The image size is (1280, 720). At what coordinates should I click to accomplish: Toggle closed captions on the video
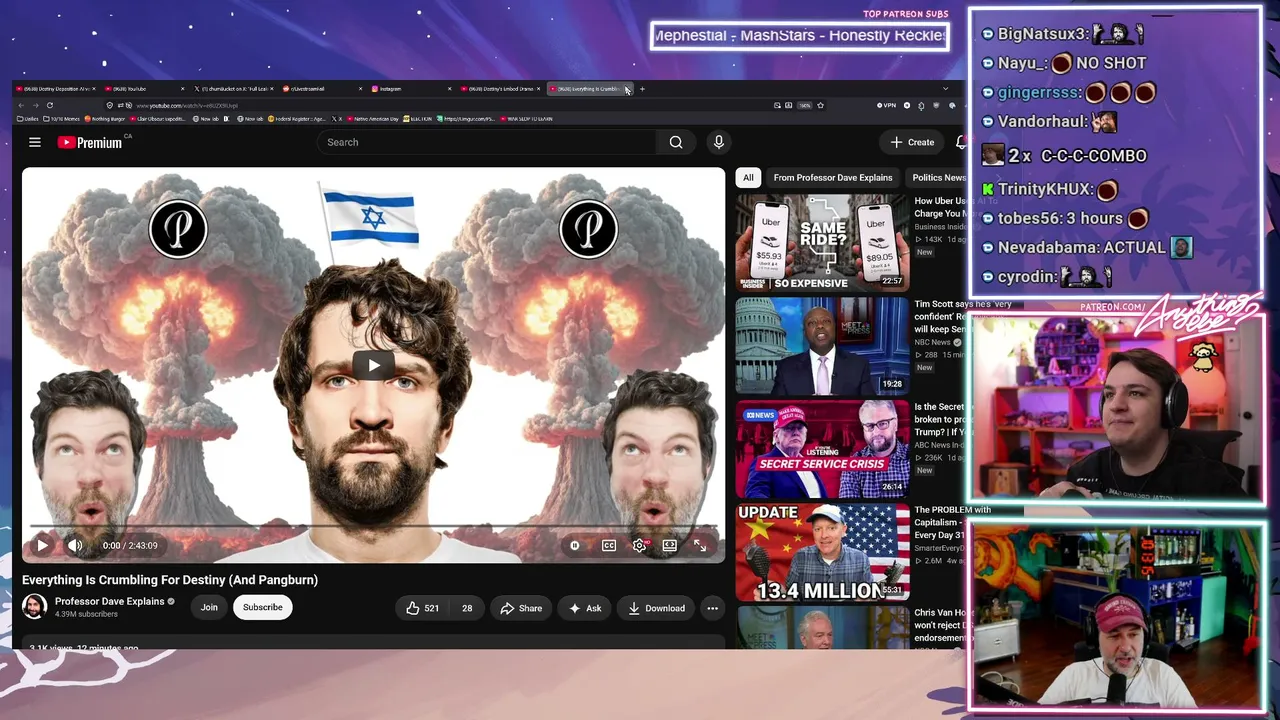(x=608, y=545)
